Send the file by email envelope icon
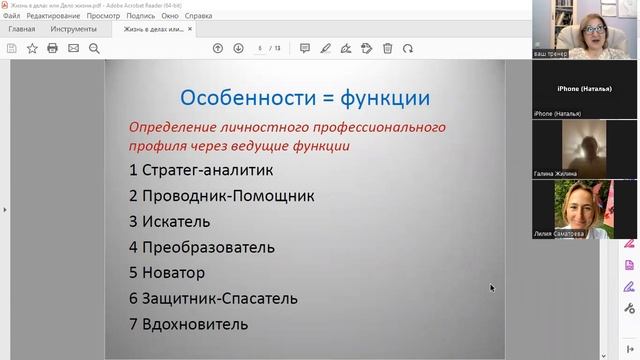Image resolution: width=640 pixels, height=360 pixels. [x=73, y=48]
